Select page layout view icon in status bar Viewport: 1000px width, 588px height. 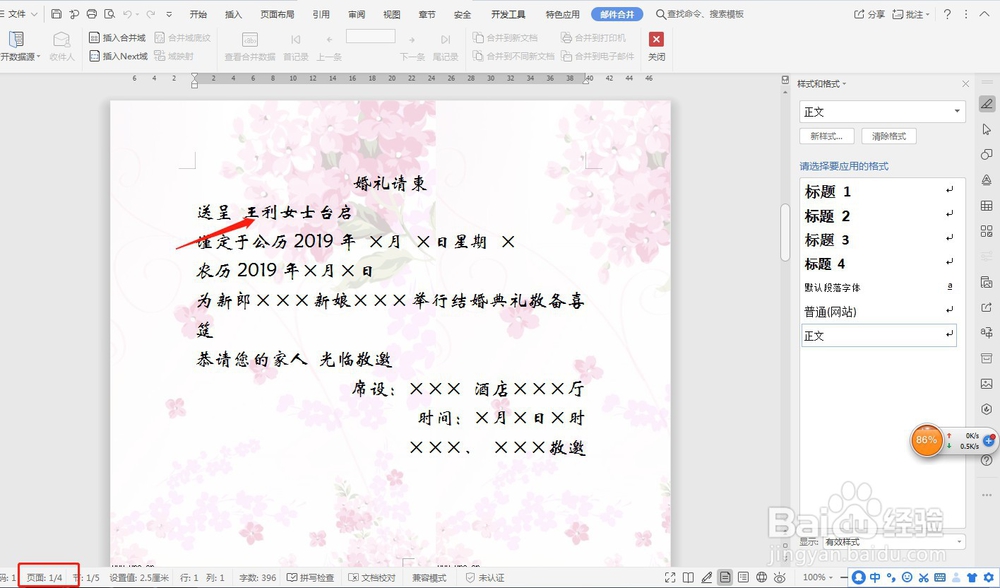pyautogui.click(x=725, y=577)
